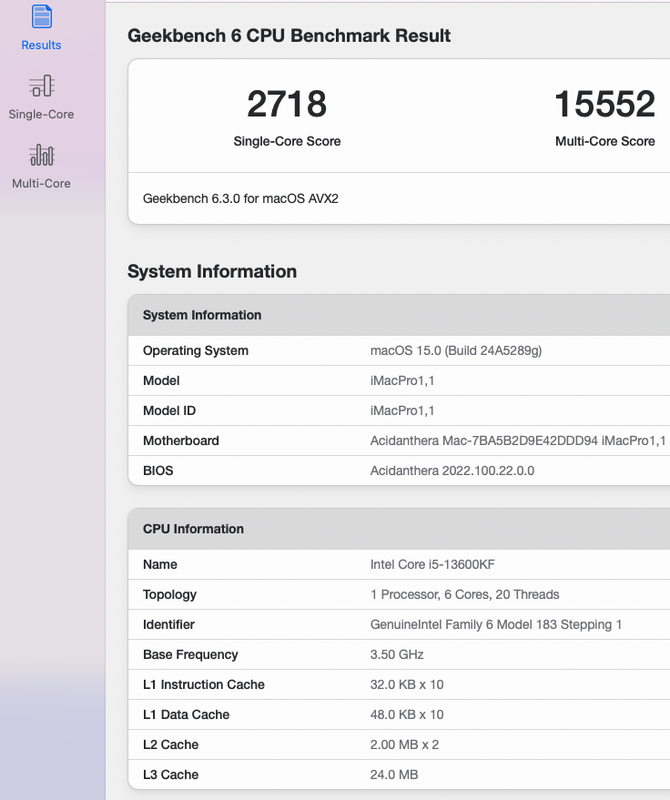Viewport: 670px width, 800px height.
Task: Click the Geekbench 6 CPU Benchmark Result heading
Action: [x=289, y=36]
